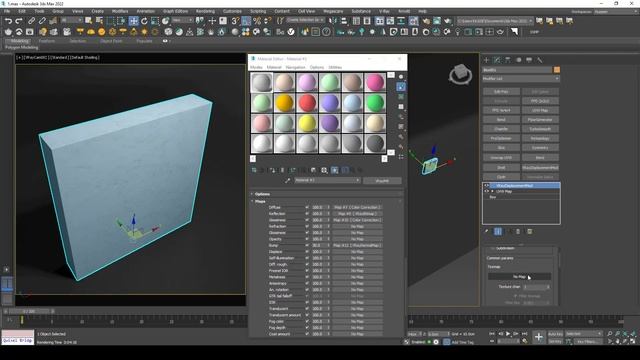The width and height of the screenshot is (640, 360).
Task: Click the Edit Poly modifier button
Action: click(501, 92)
